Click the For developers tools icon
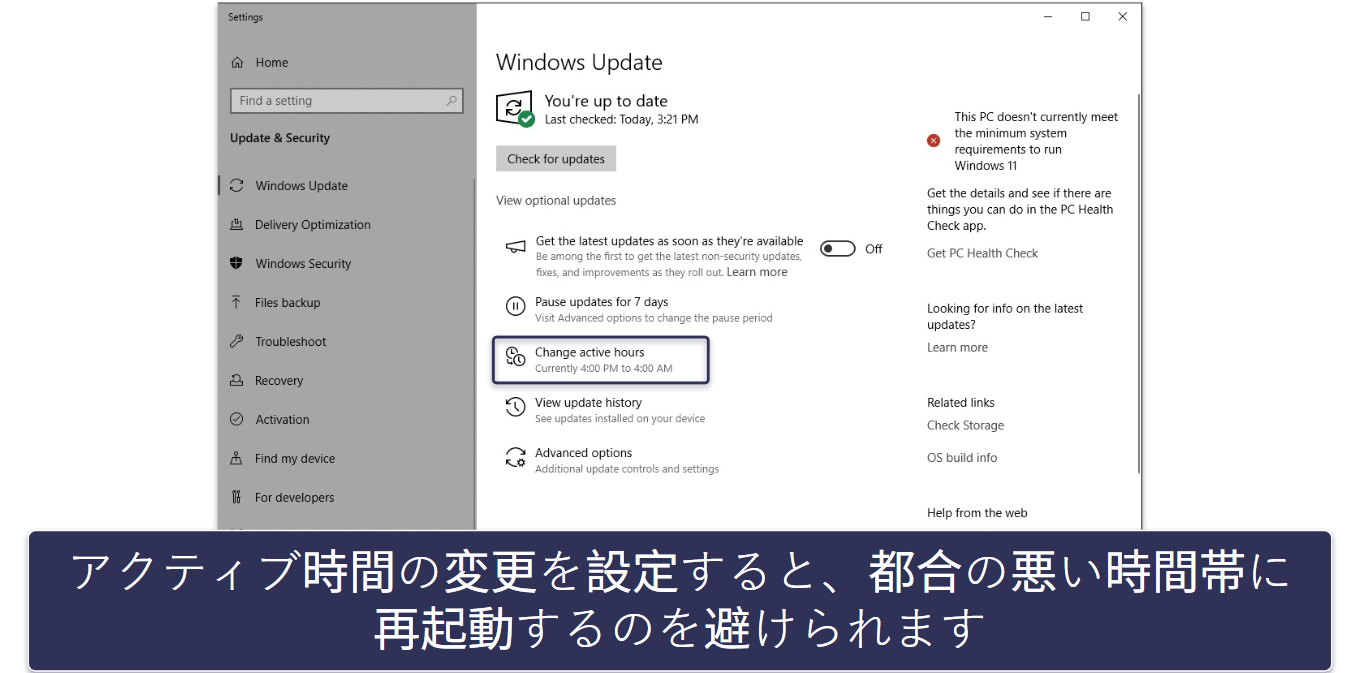 237,498
